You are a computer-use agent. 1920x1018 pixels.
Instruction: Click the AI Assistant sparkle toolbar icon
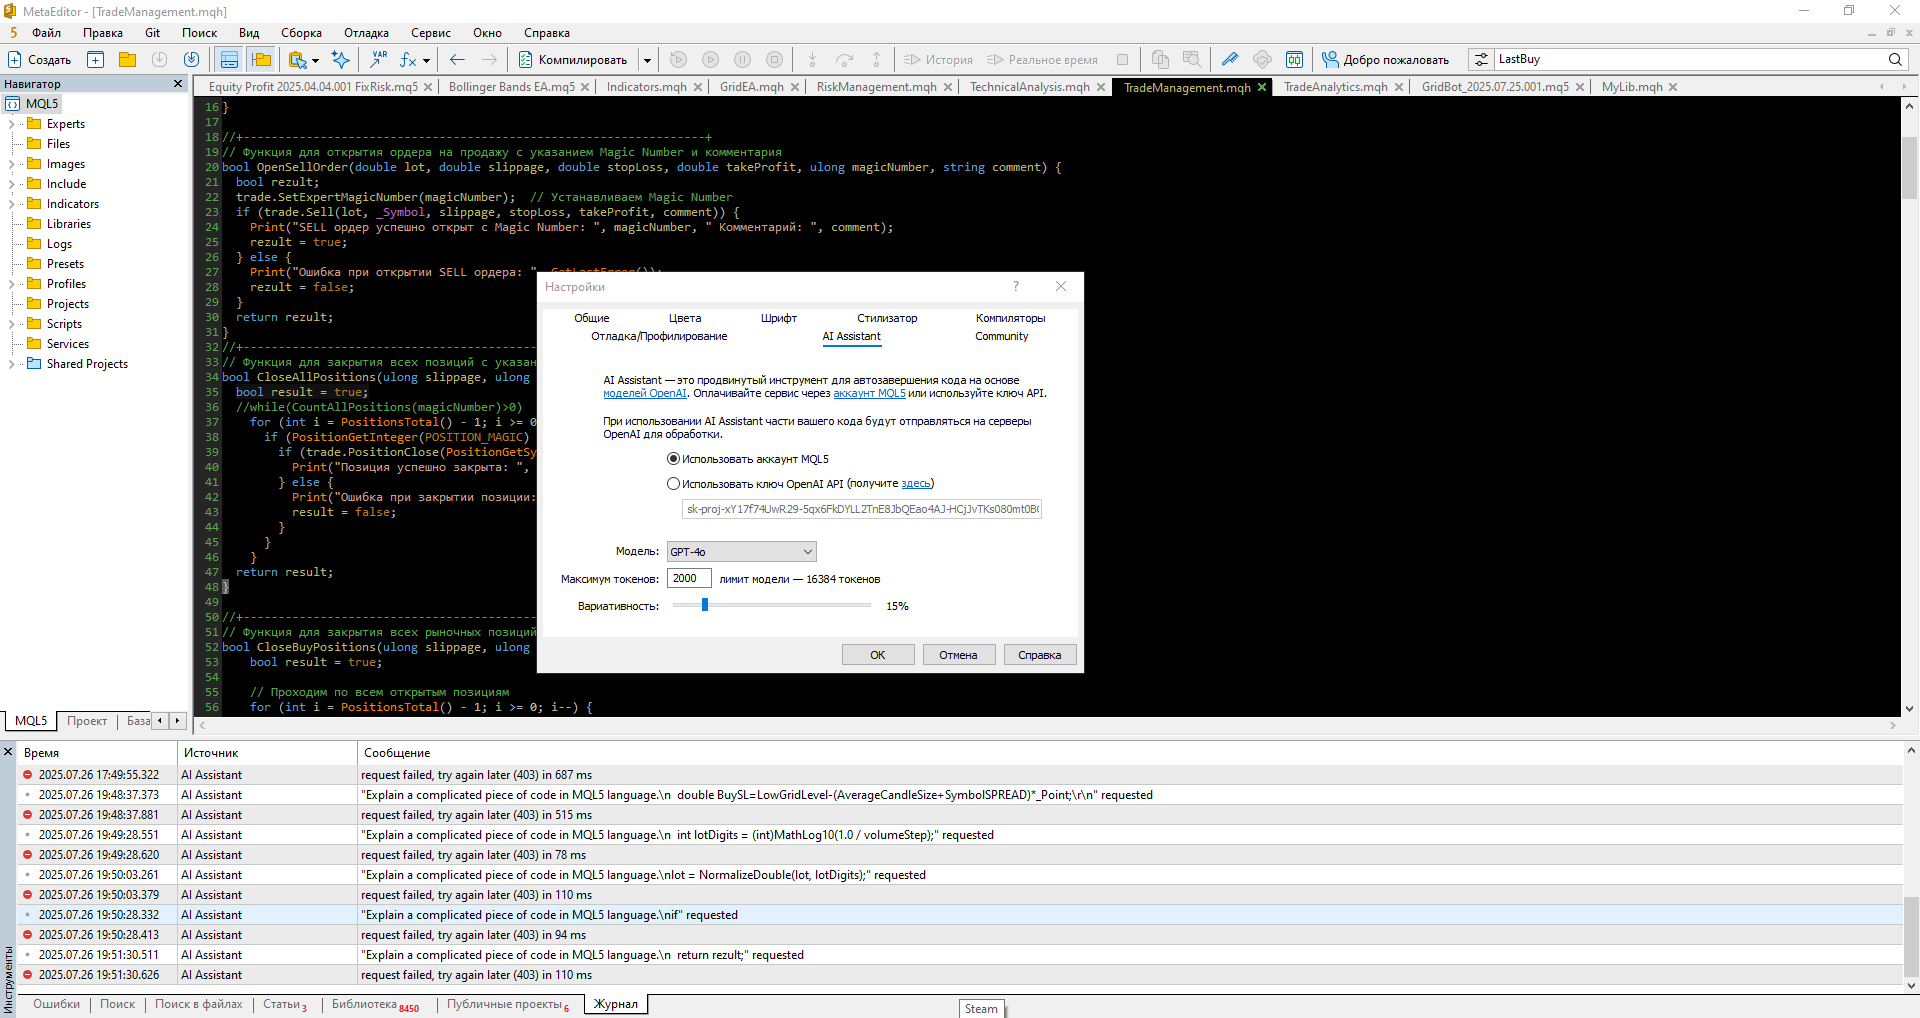click(341, 60)
